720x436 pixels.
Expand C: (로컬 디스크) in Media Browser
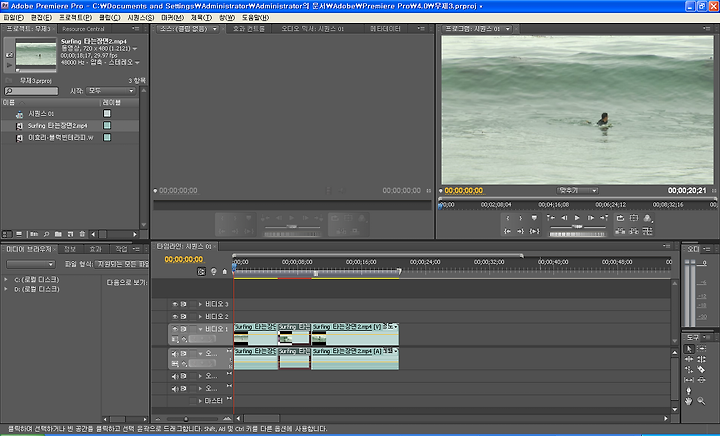(x=6, y=279)
